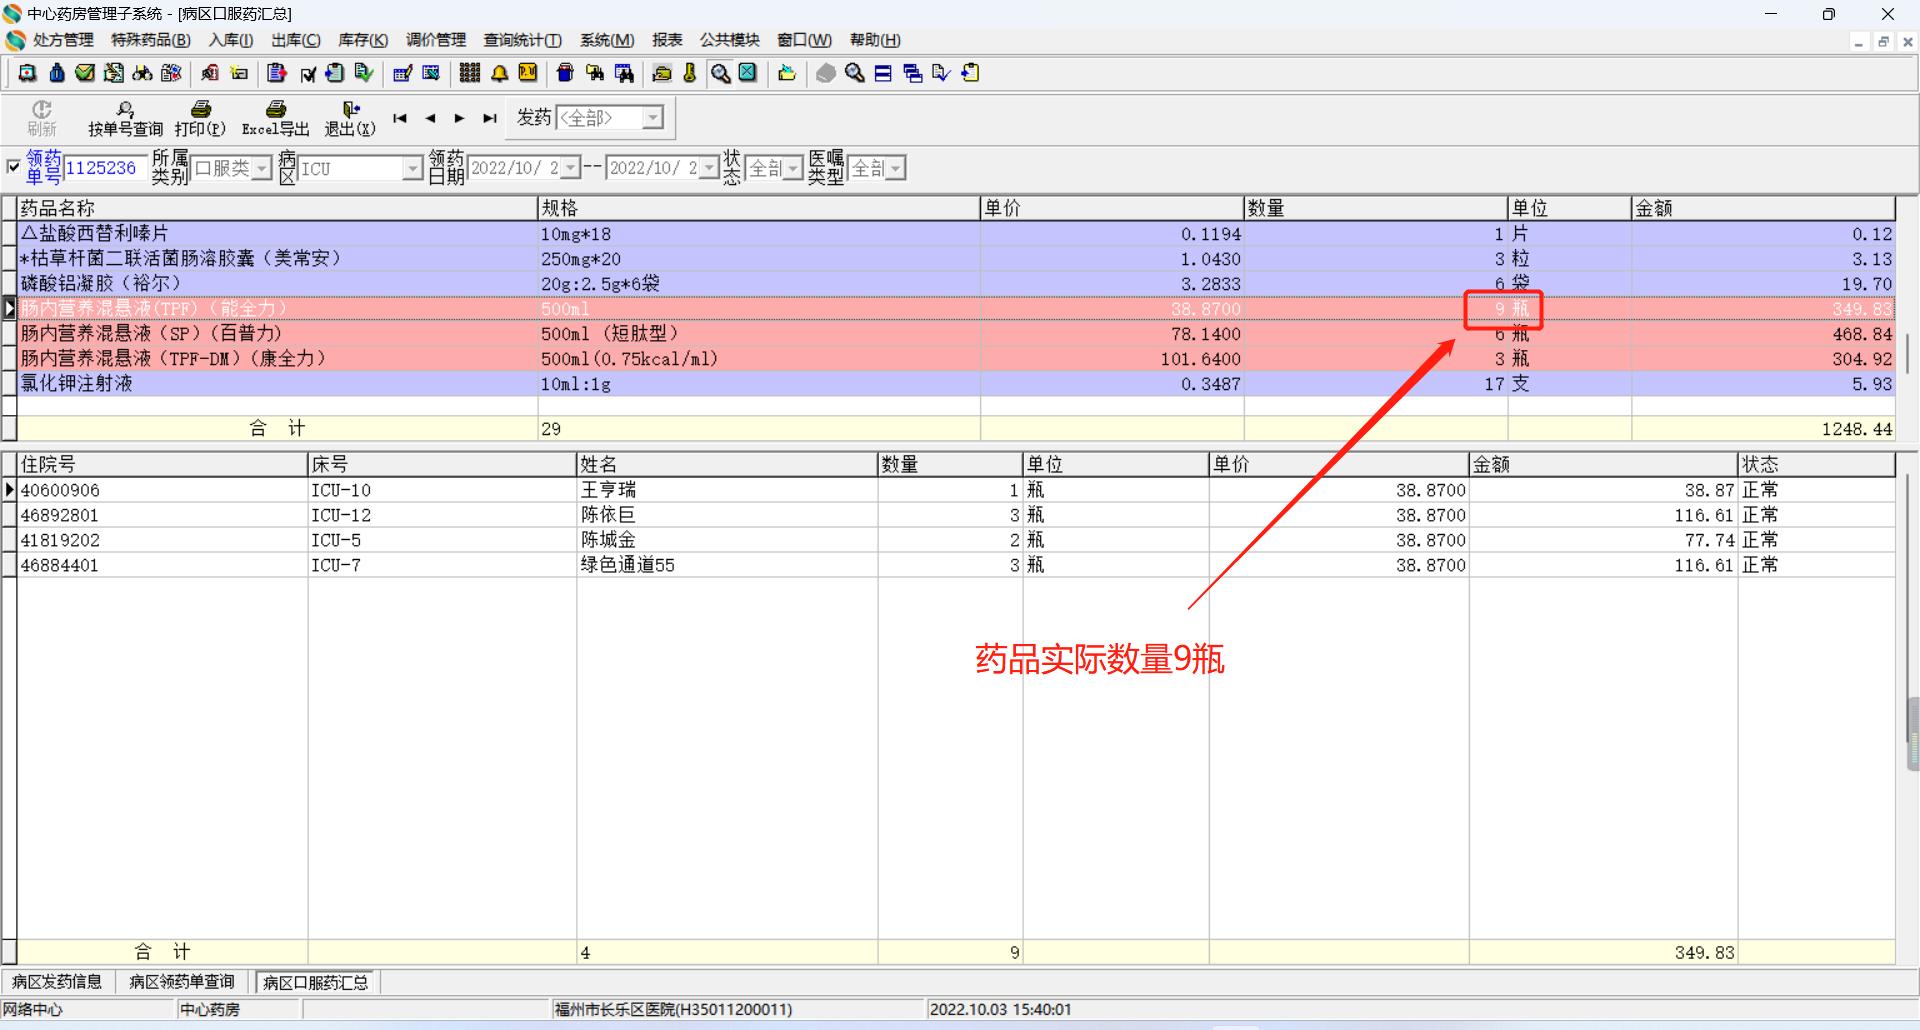Select patient row 陈依巨
The image size is (1920, 1030).
[x=955, y=515]
